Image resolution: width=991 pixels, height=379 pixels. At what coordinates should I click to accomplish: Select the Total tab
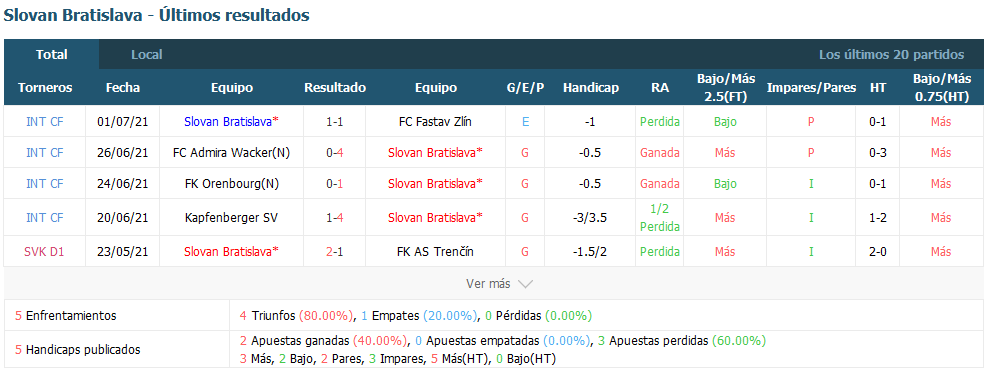(52, 55)
